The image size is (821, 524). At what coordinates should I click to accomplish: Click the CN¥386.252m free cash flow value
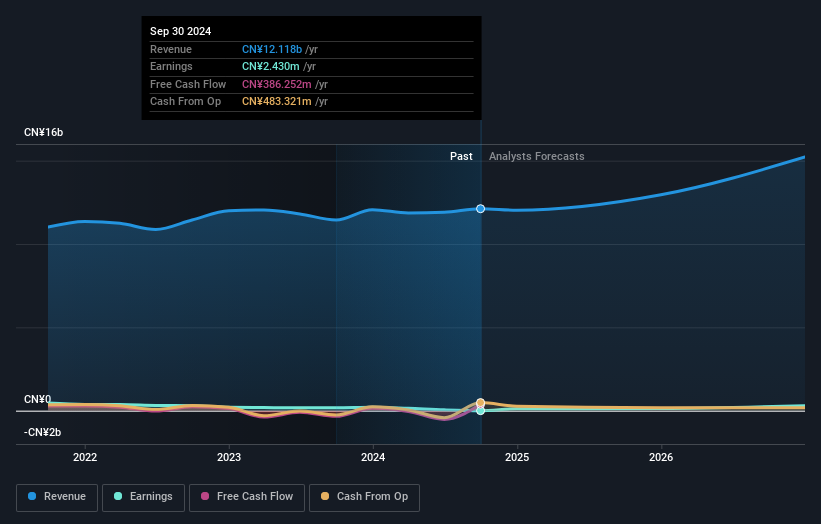pyautogui.click(x=276, y=84)
